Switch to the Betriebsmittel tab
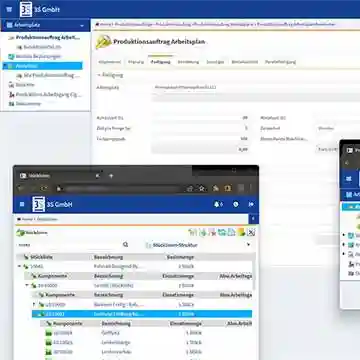Image resolution: width=360 pixels, height=360 pixels. click(245, 62)
